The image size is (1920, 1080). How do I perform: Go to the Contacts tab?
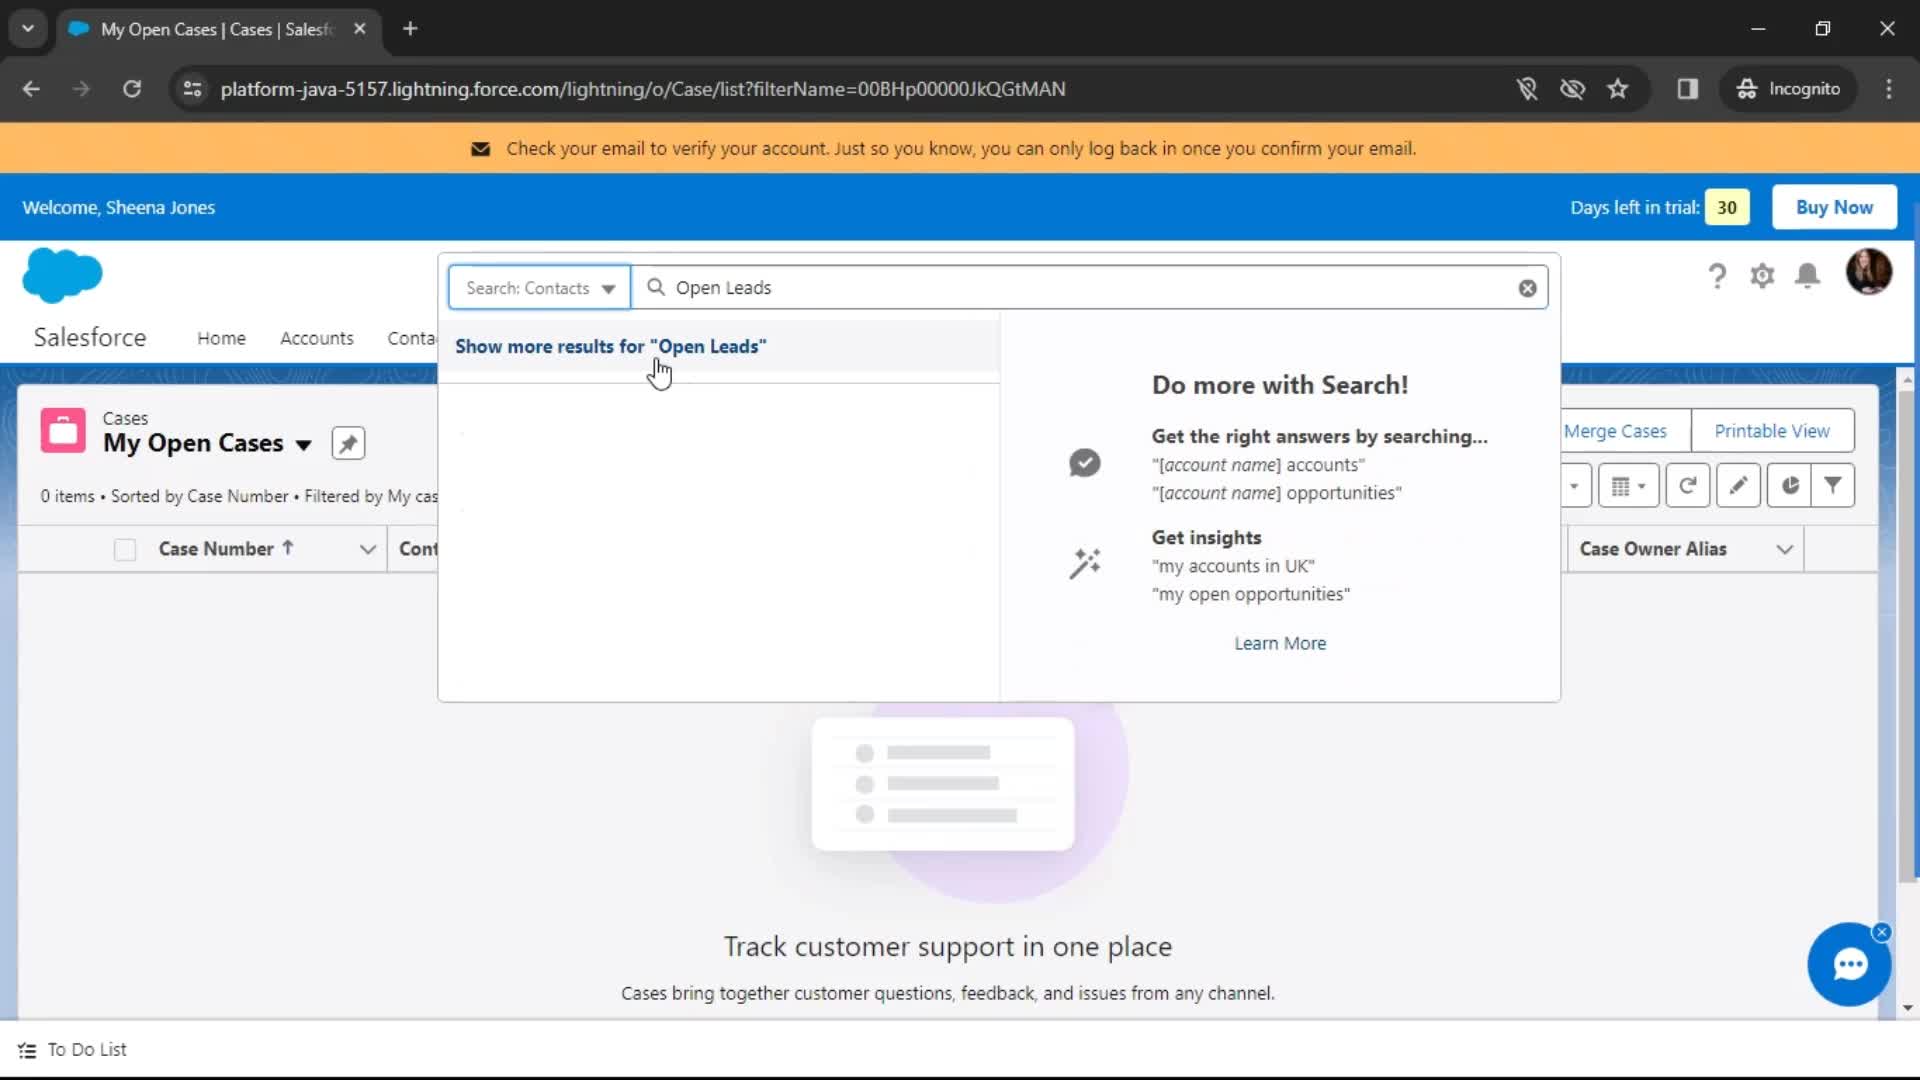tap(412, 338)
